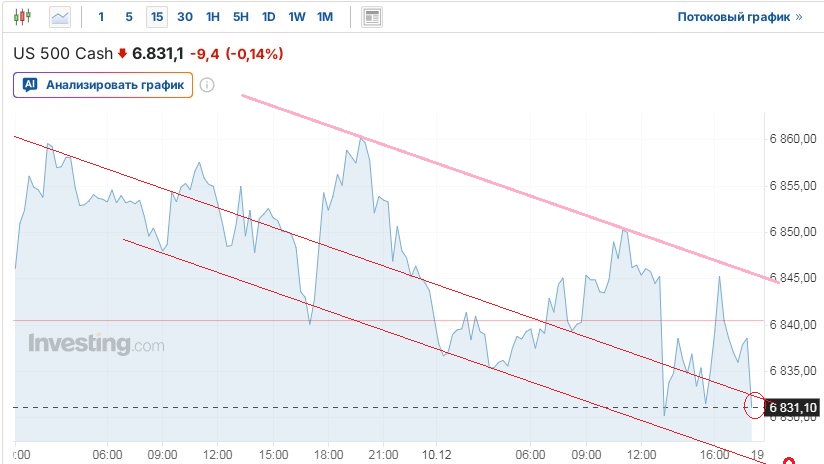The height and width of the screenshot is (464, 824).
Task: Switch to the 1H interval
Action: 213,17
